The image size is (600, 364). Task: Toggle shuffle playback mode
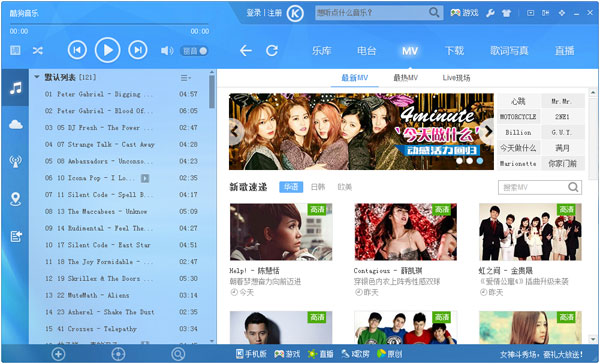coord(38,50)
